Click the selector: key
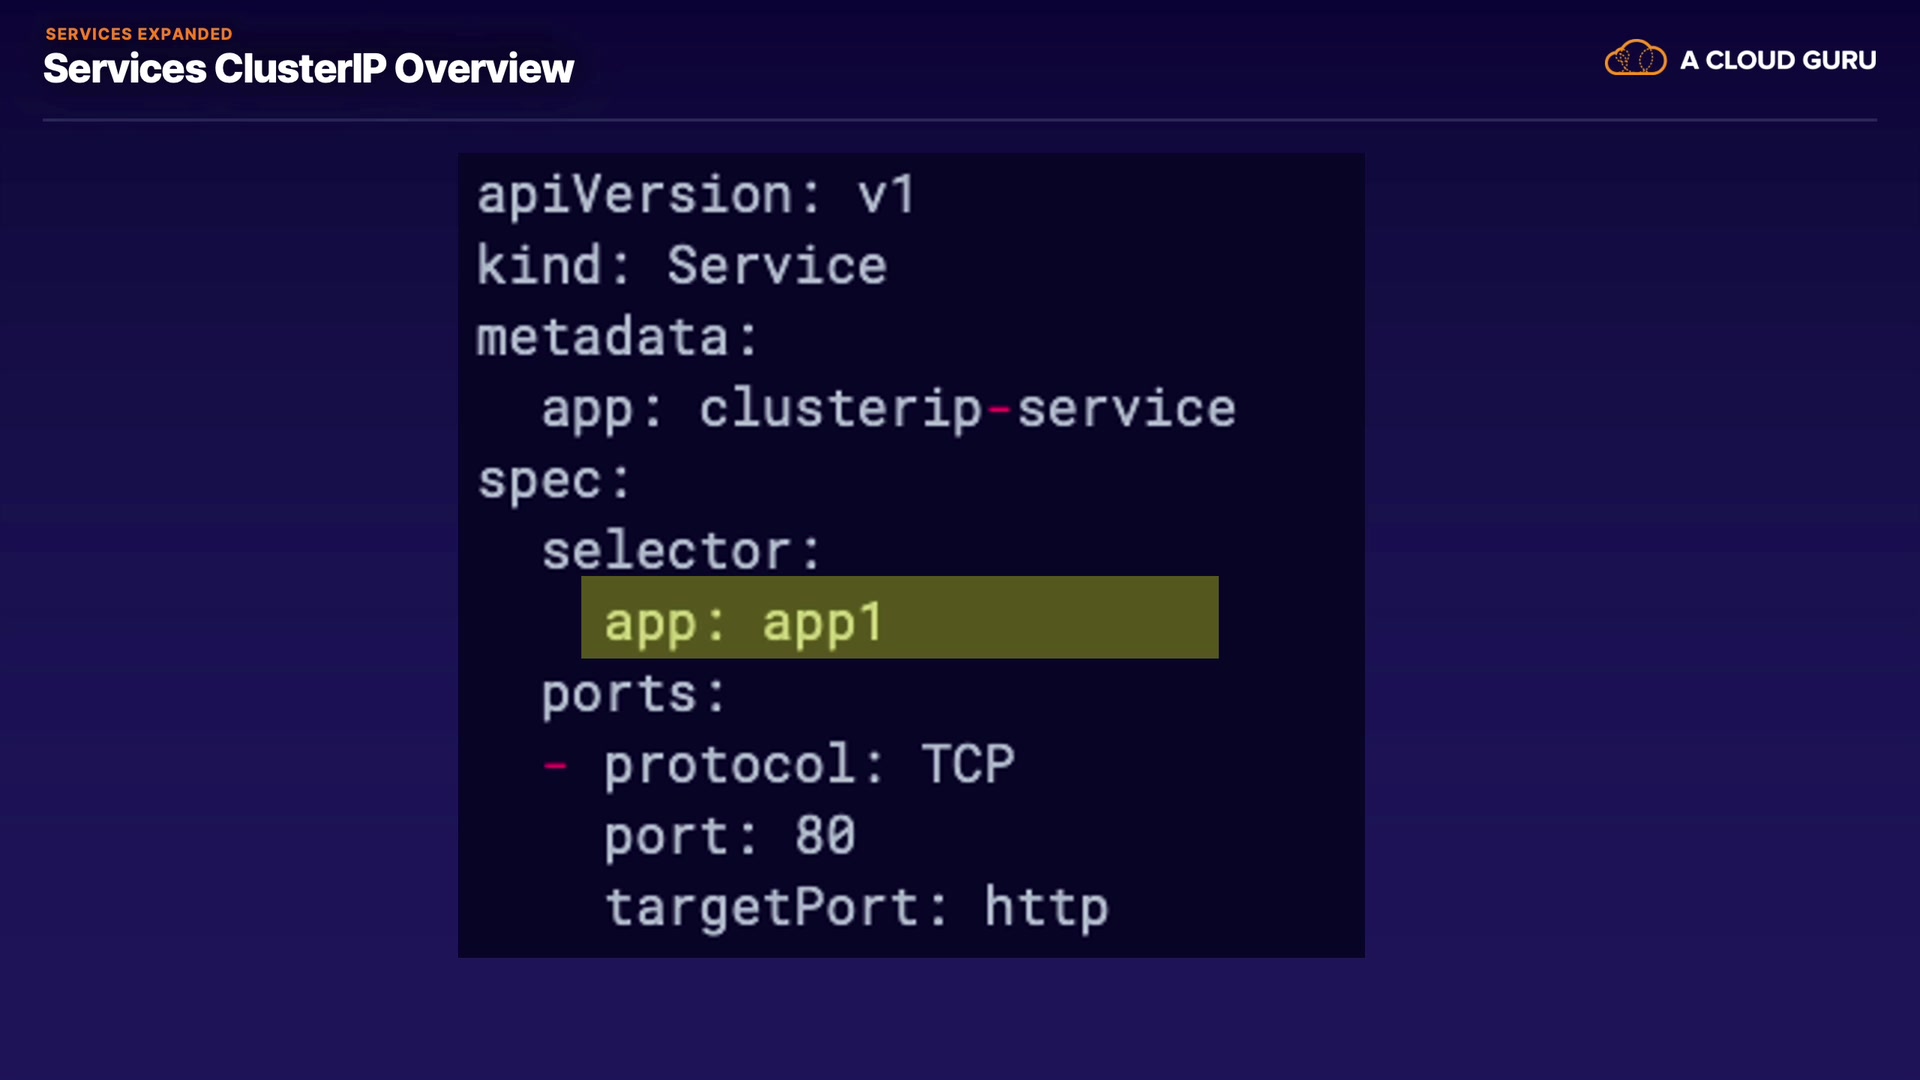The image size is (1920, 1080). 681,551
